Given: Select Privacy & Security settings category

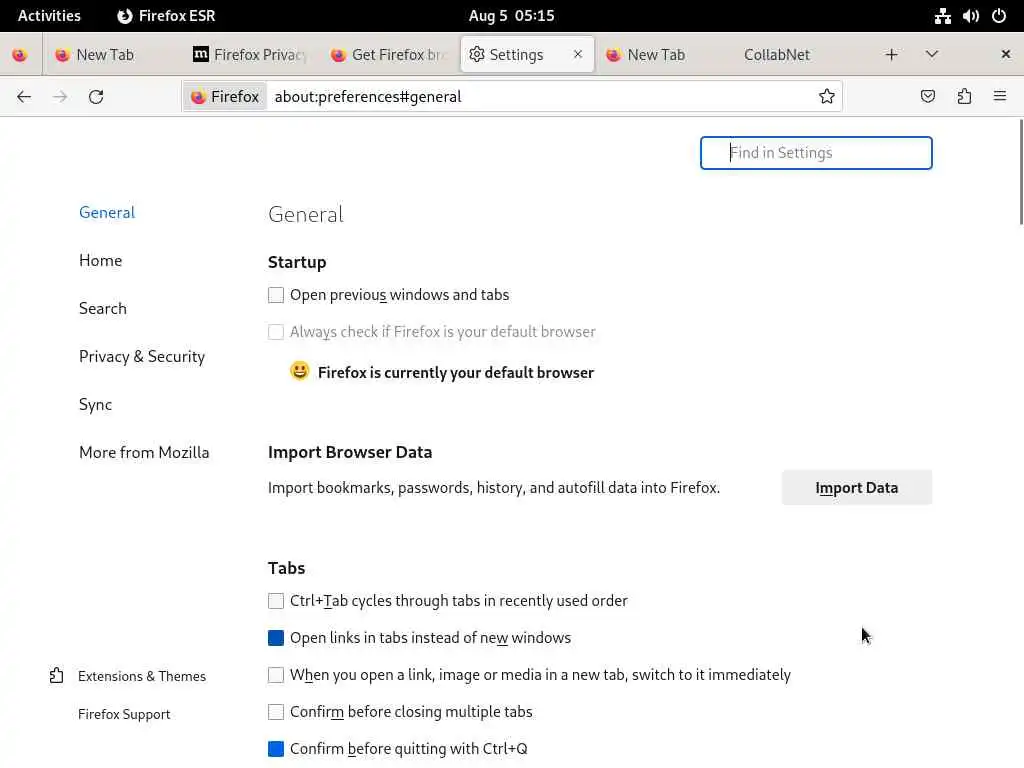Looking at the screenshot, I should tap(142, 357).
